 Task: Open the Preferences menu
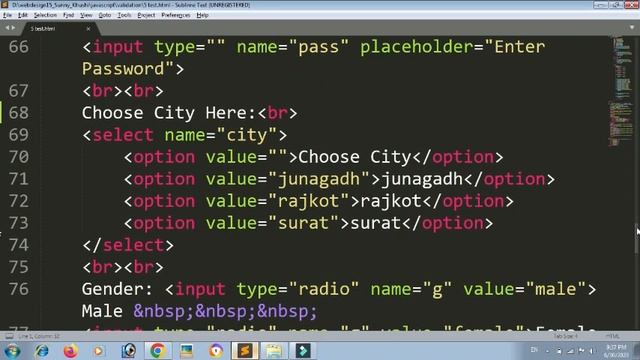tap(176, 15)
